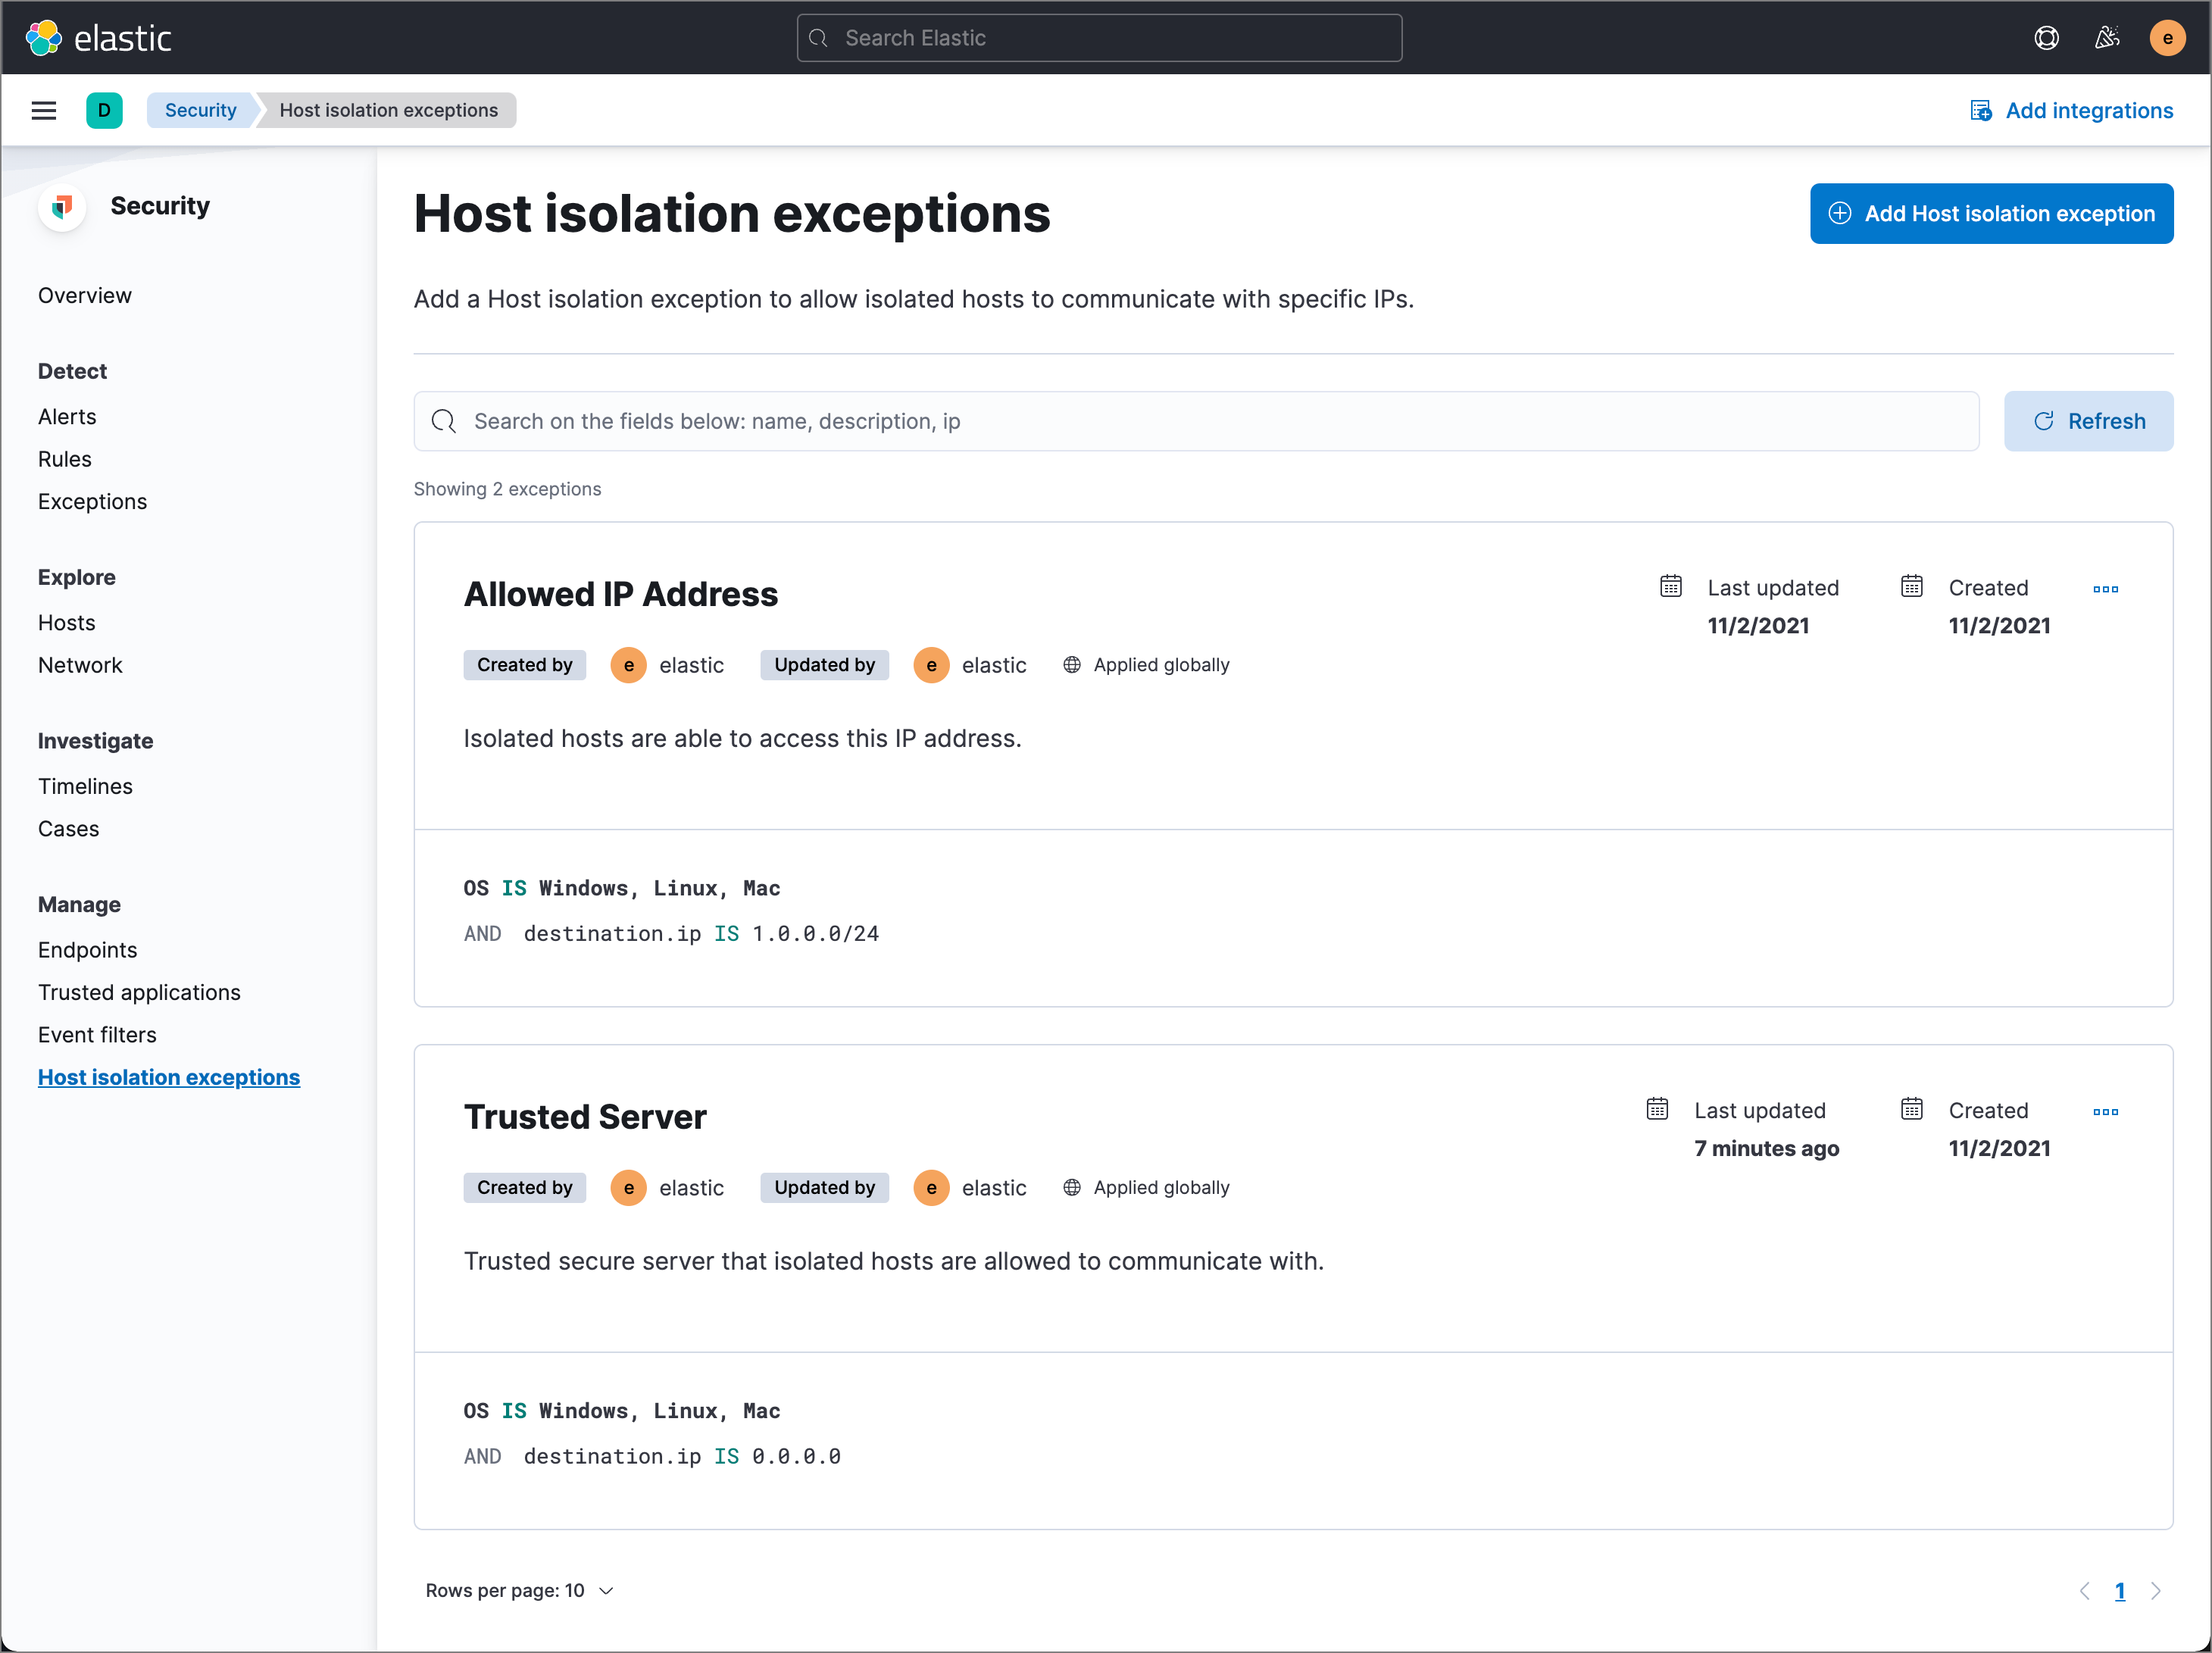The image size is (2212, 1653).
Task: Click the Trusted Server card title
Action: [x=585, y=1117]
